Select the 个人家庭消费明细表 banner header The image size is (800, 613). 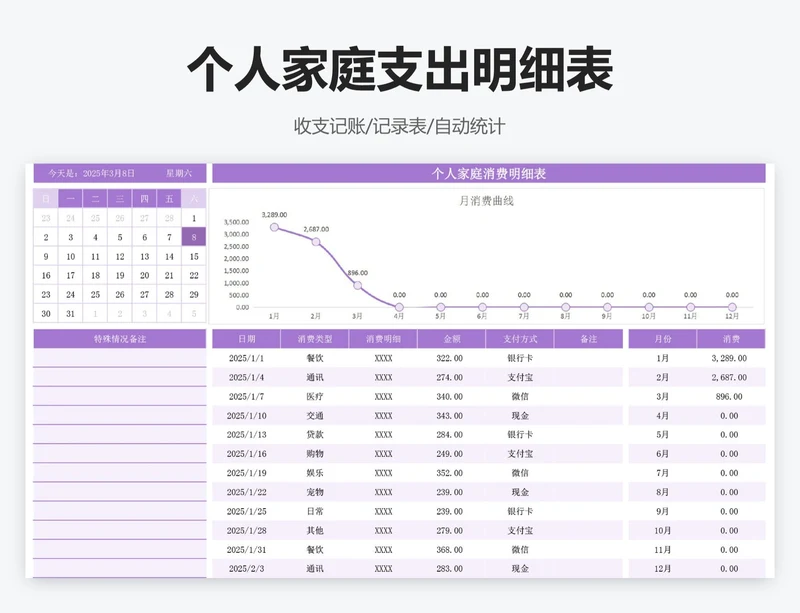pyautogui.click(x=489, y=174)
